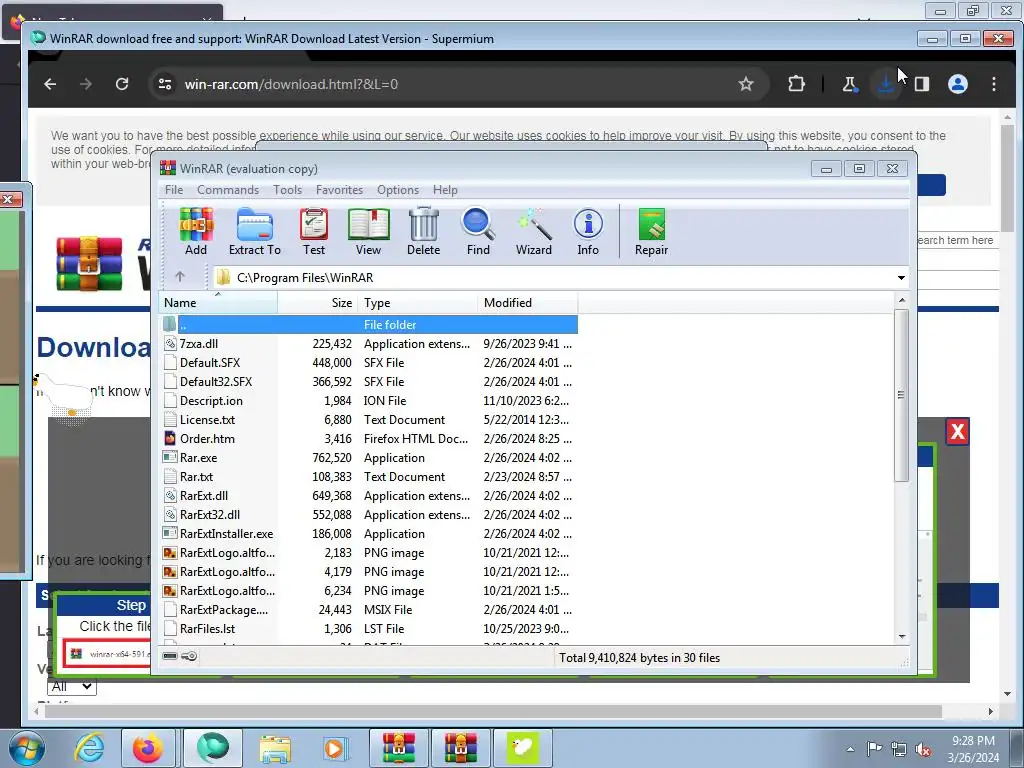Click the volume icon in system tray

click(x=923, y=750)
